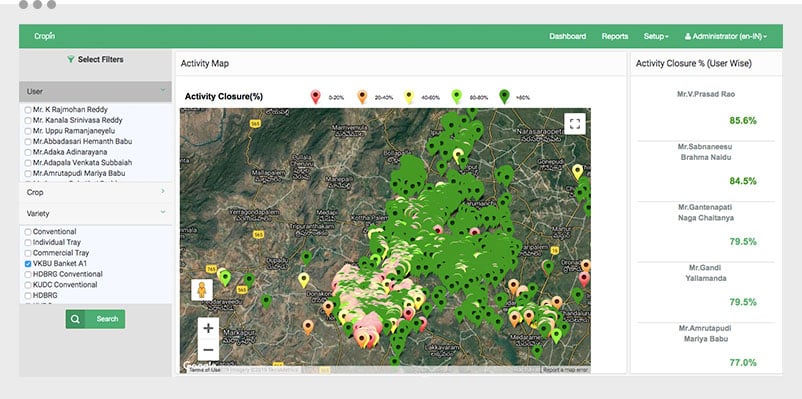The width and height of the screenshot is (802, 399).
Task: Check the Individual Tray variety
Action: point(28,243)
